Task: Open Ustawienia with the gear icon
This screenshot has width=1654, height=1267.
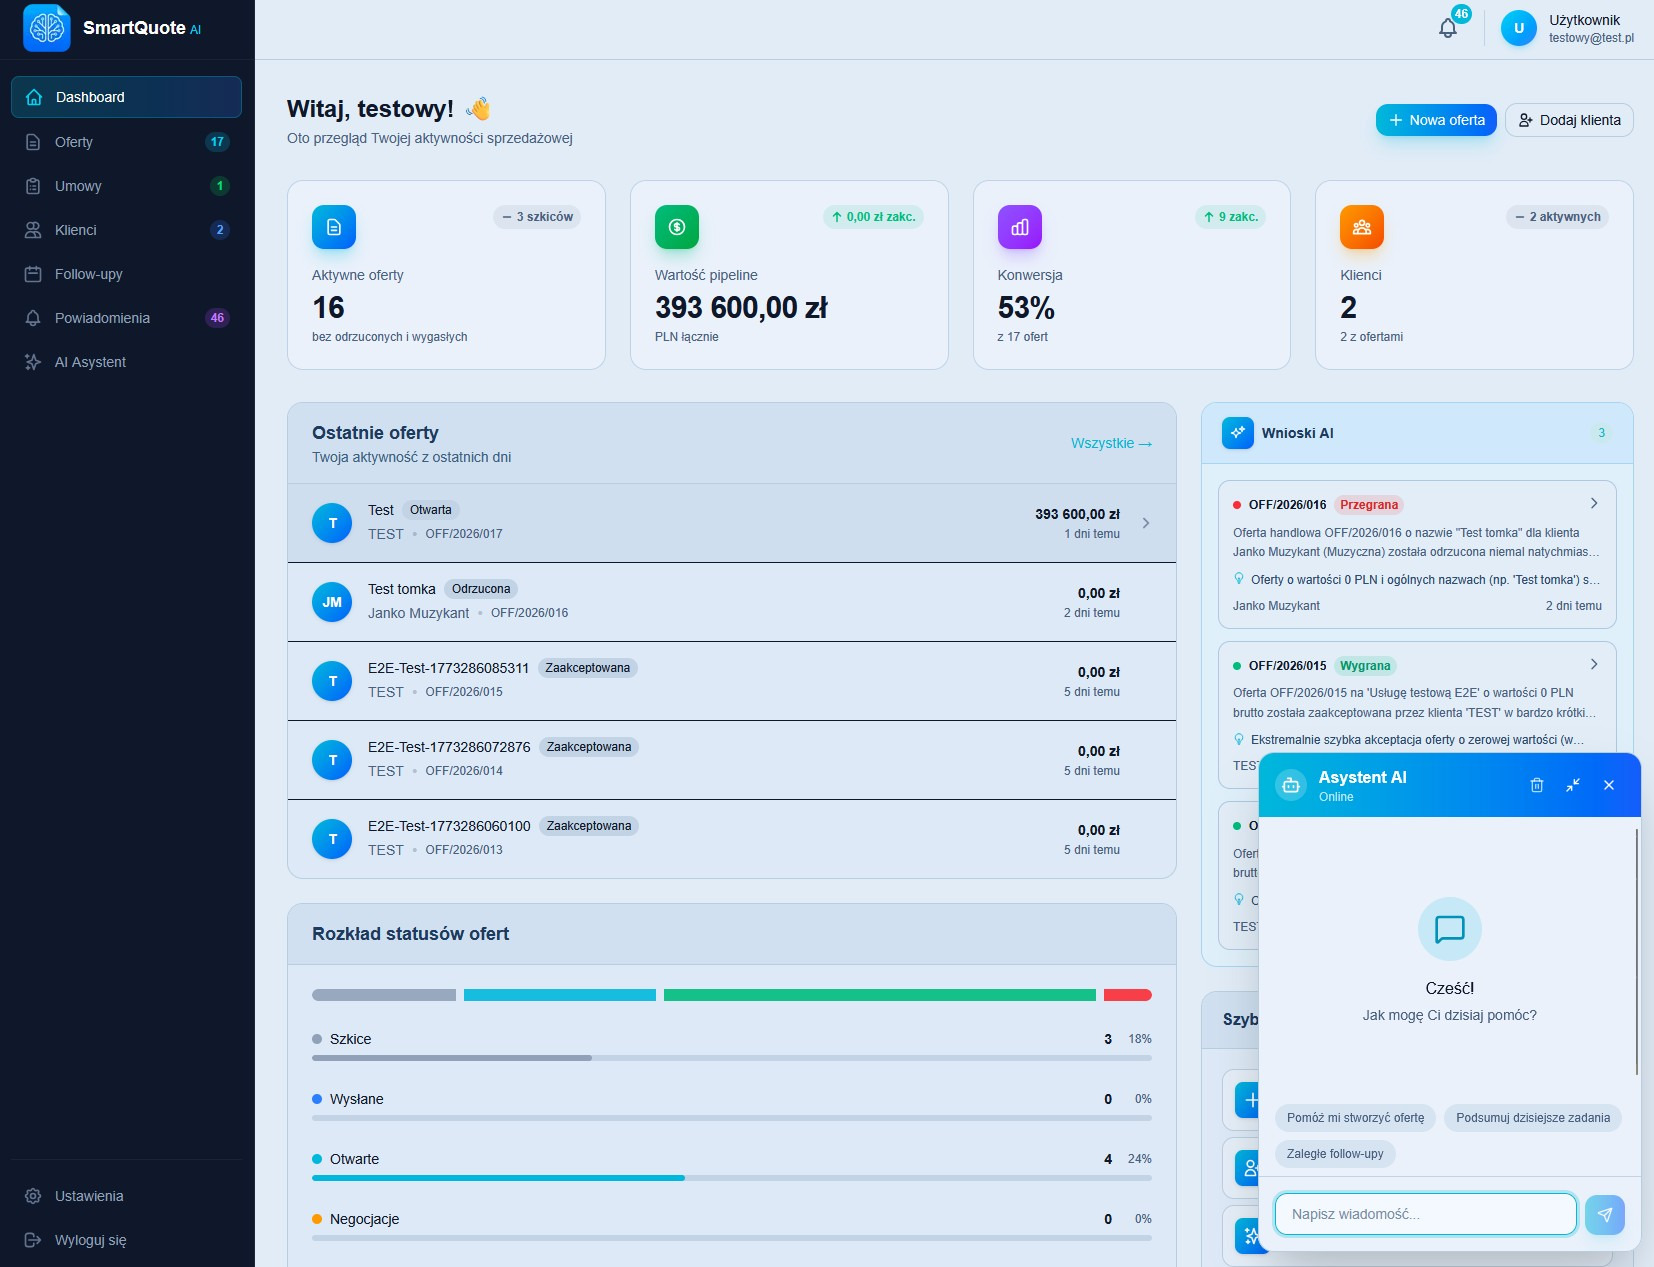Action: tap(33, 1196)
